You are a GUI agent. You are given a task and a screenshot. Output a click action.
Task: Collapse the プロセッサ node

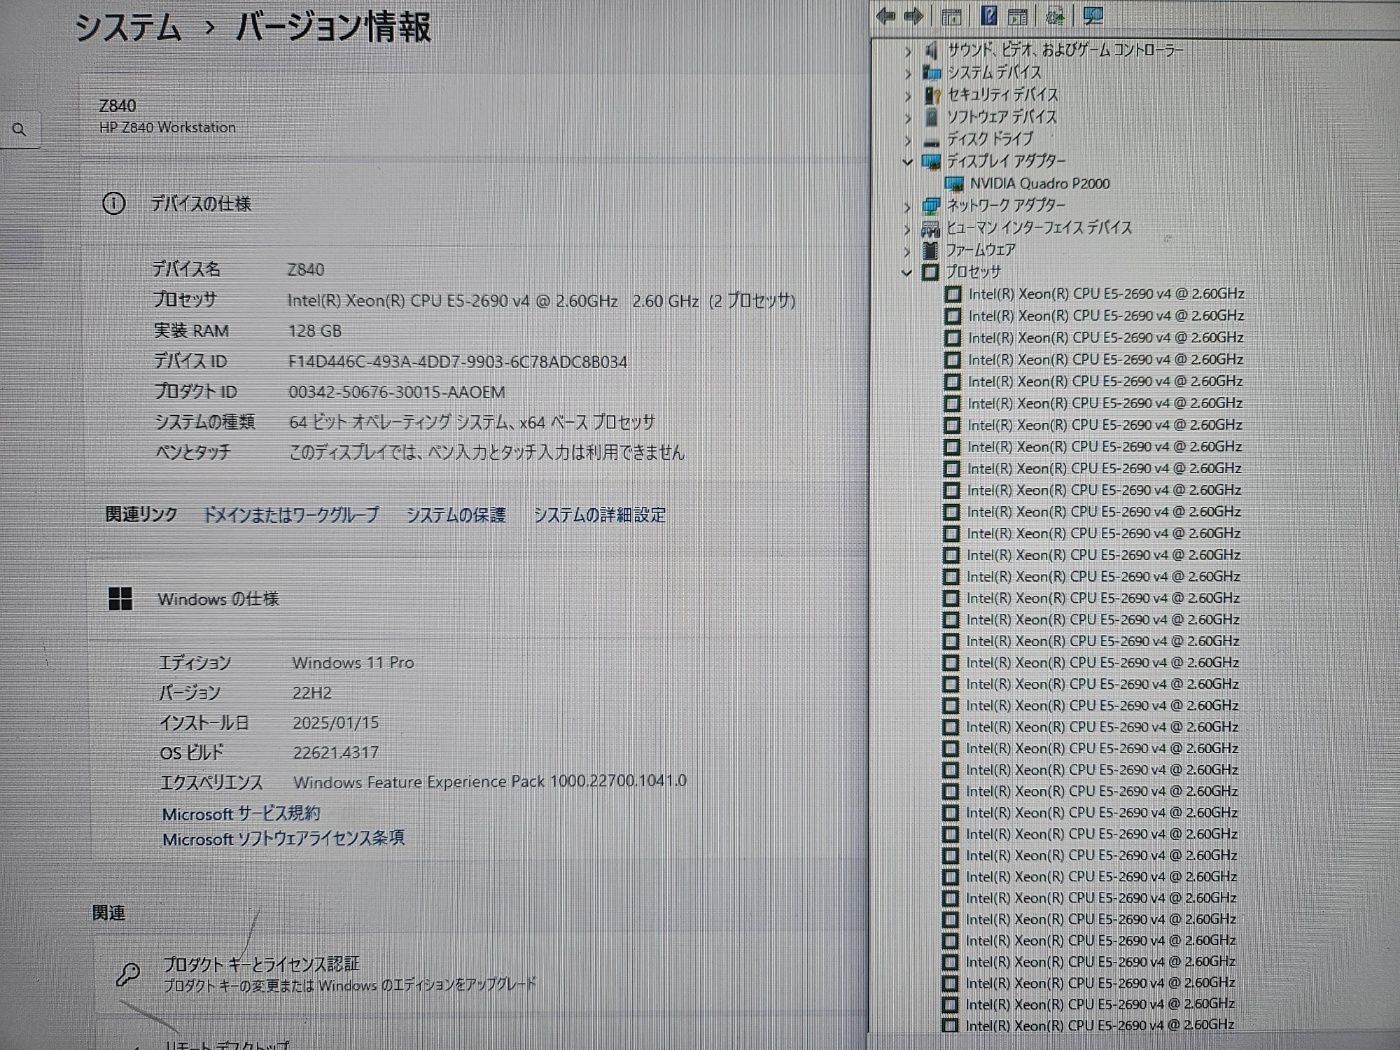coord(907,272)
